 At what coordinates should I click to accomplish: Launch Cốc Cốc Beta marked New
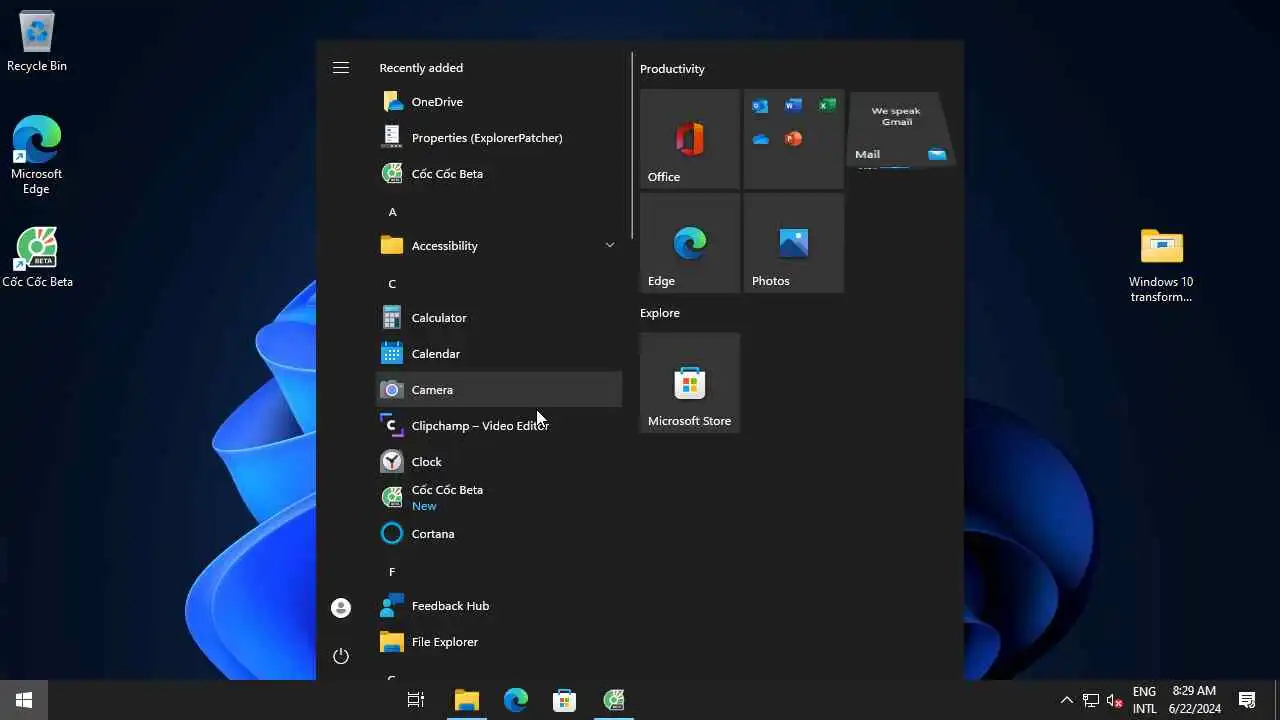[x=499, y=498]
